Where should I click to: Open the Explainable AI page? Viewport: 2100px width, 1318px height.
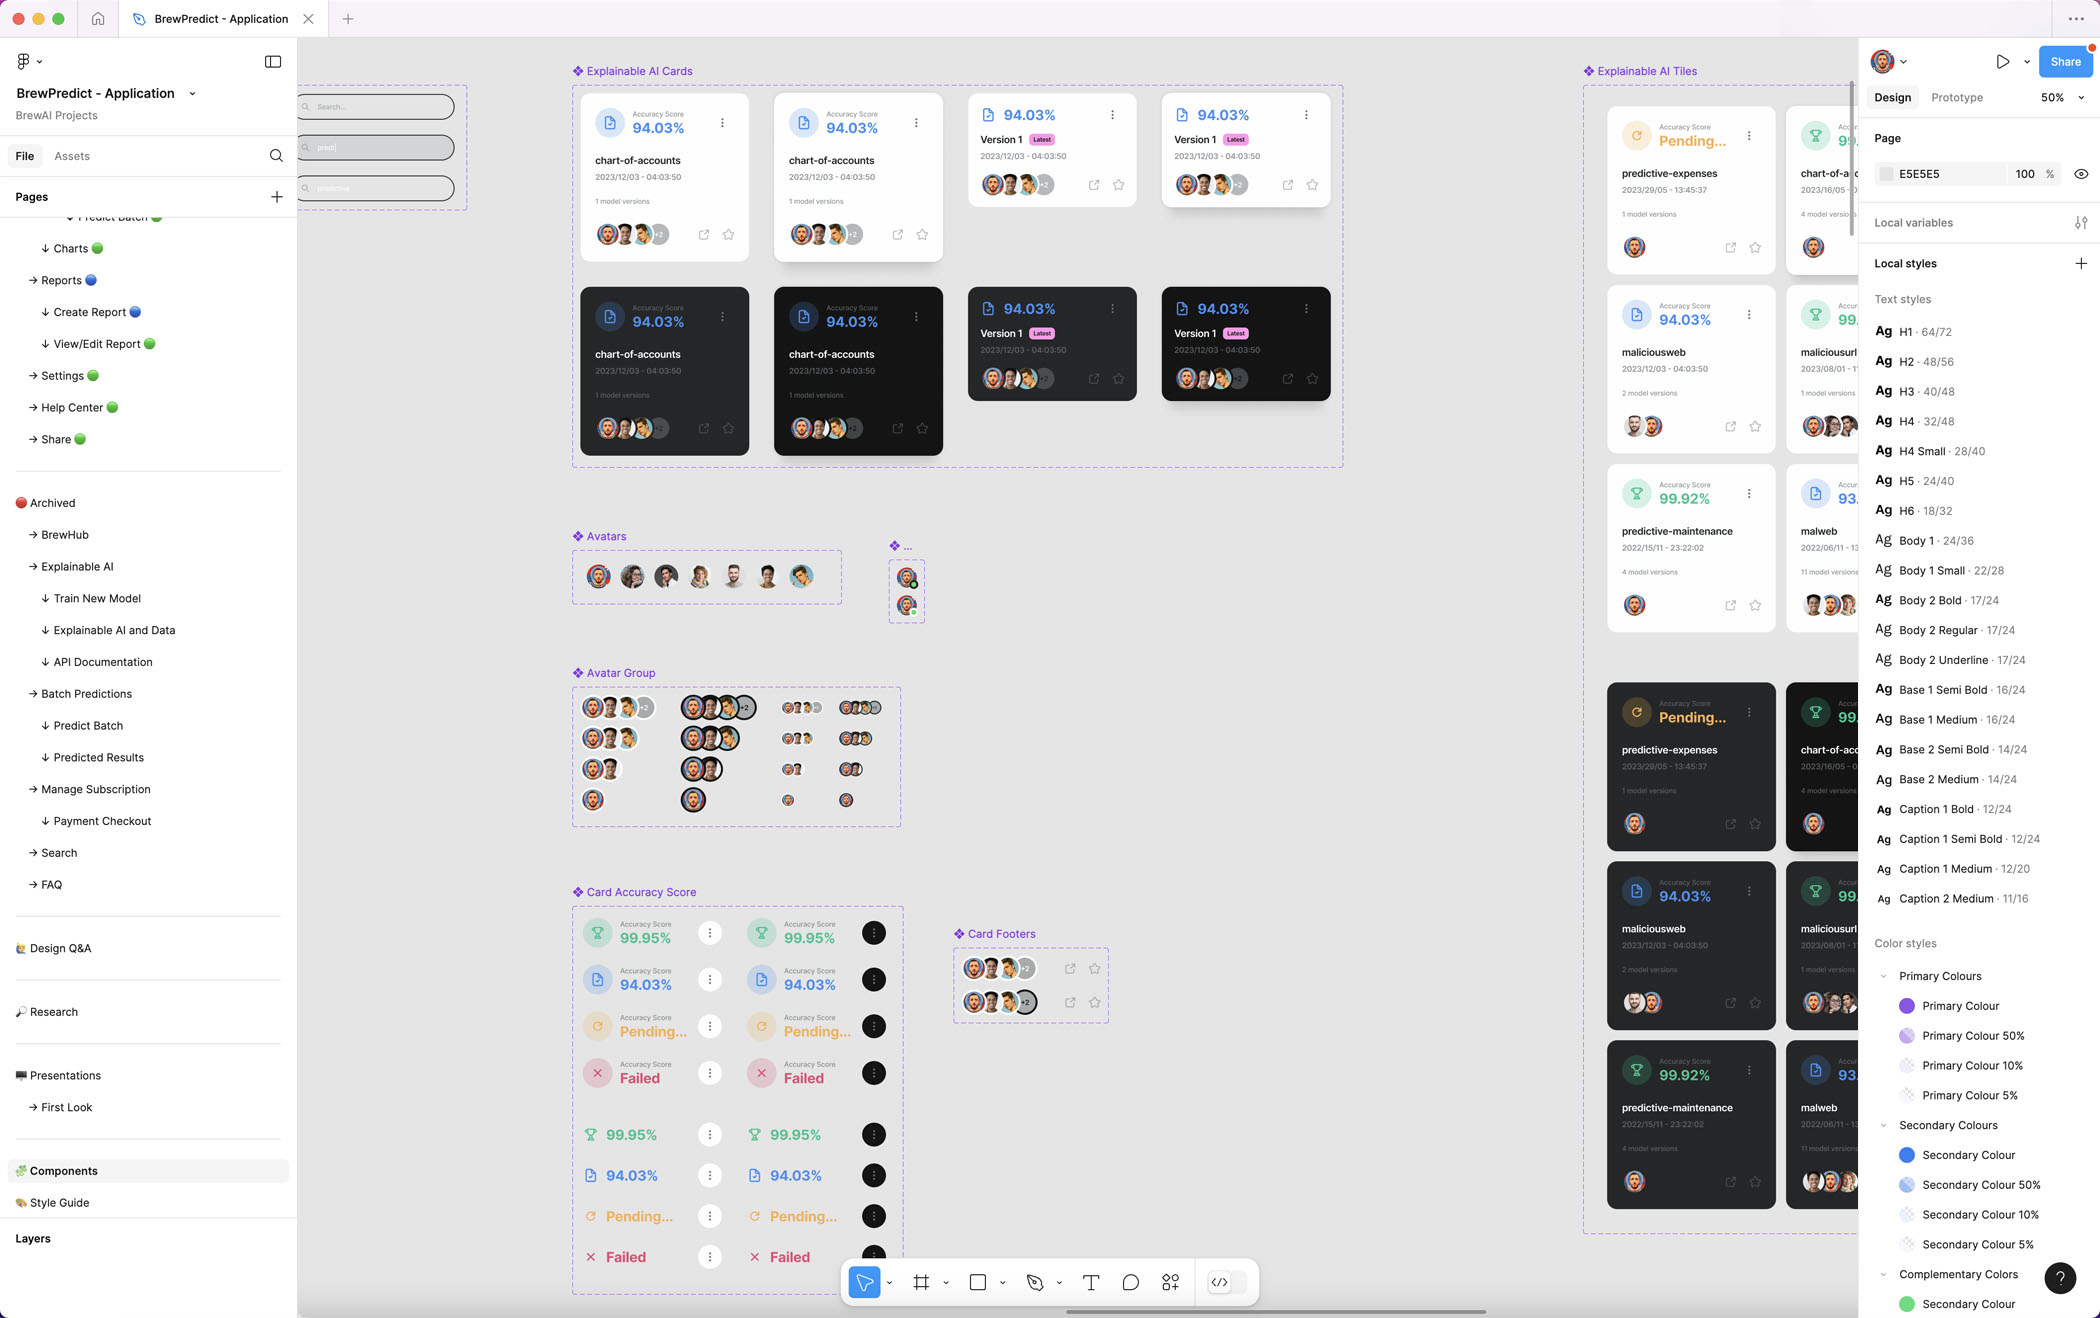[149, 567]
